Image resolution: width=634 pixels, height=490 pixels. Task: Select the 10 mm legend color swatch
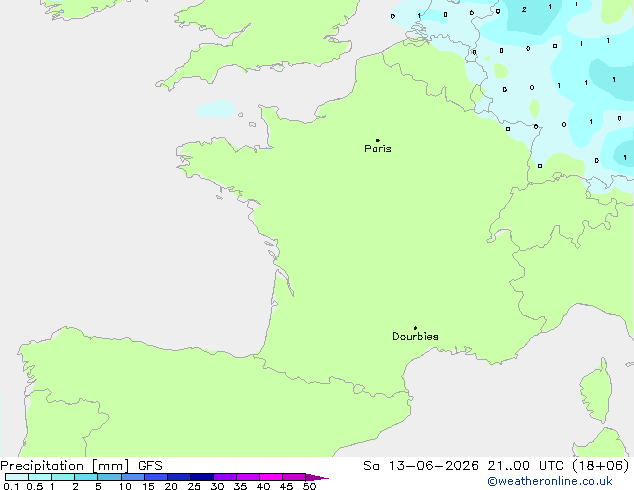[x=132, y=477]
